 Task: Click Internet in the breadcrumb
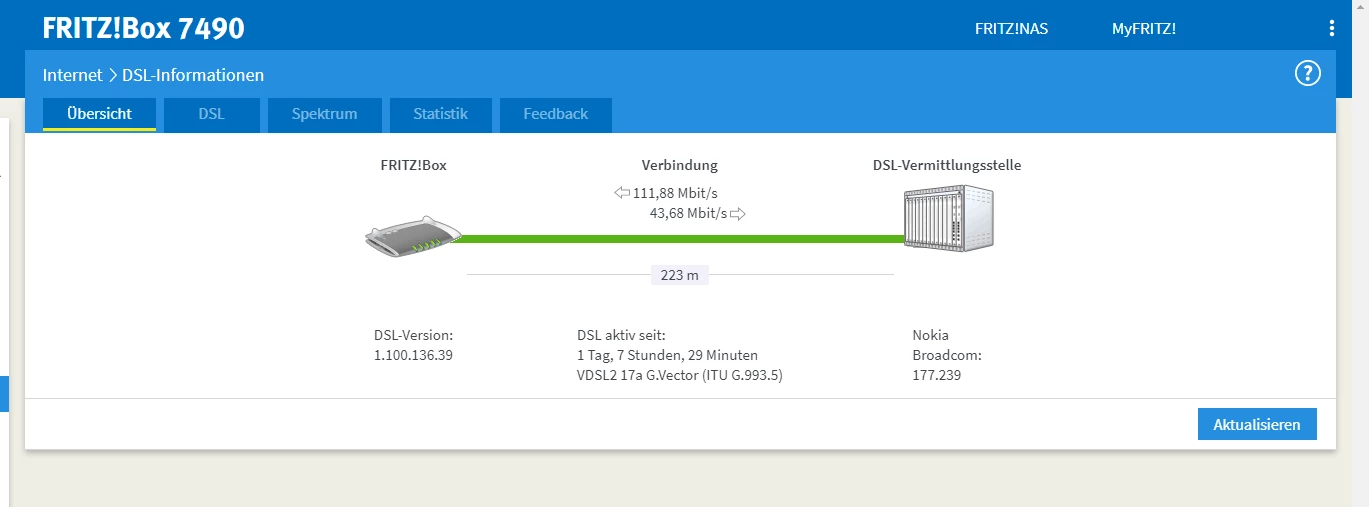click(72, 75)
